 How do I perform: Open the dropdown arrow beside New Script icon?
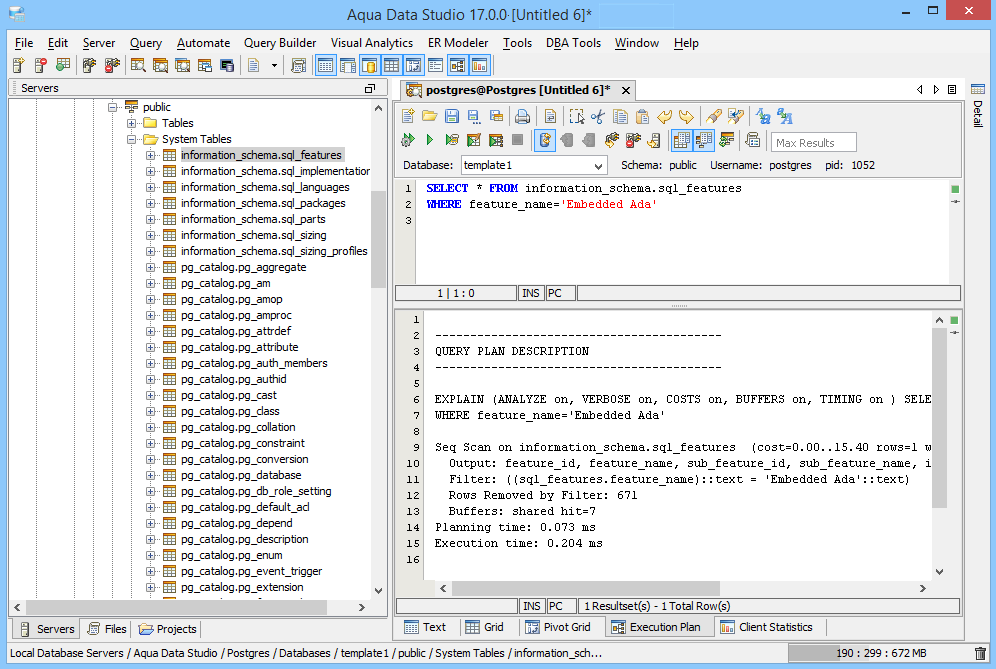tap(274, 65)
